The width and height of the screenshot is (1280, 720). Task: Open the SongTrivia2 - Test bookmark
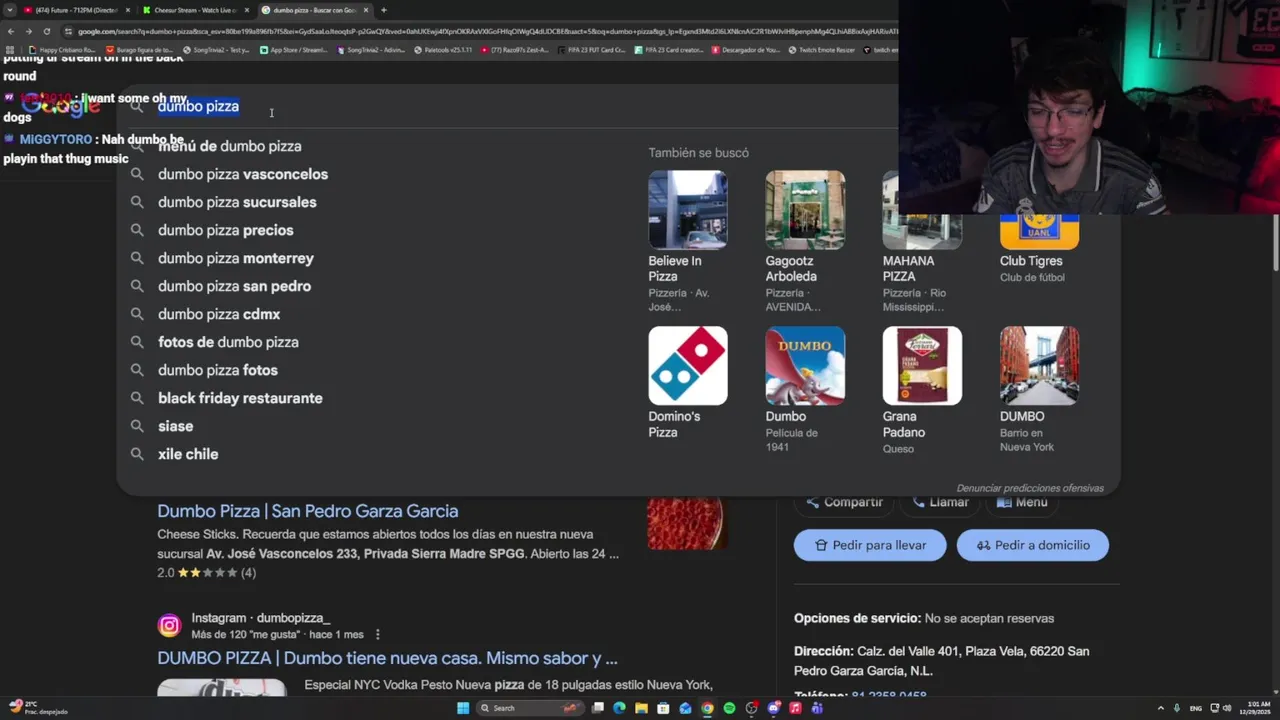(216, 49)
